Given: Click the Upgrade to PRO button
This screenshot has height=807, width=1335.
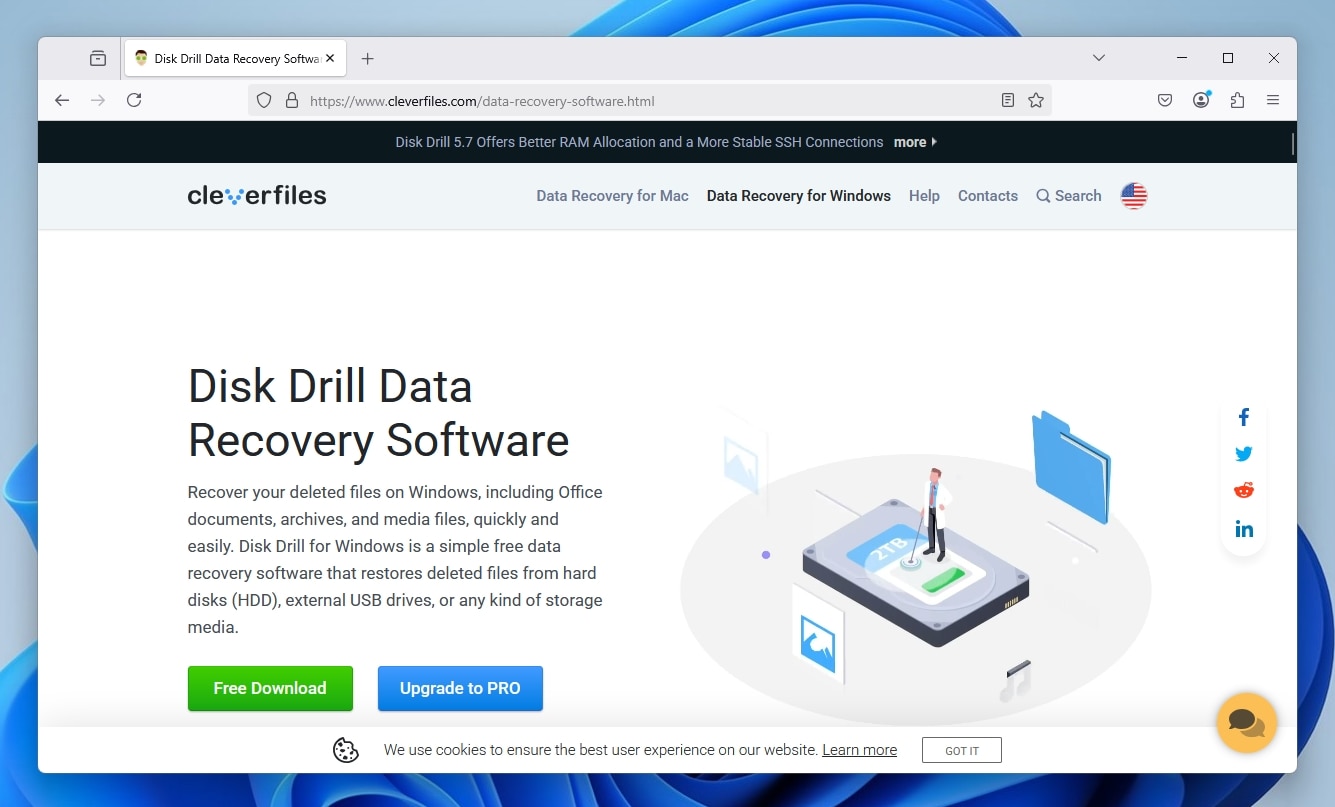Looking at the screenshot, I should click(460, 688).
